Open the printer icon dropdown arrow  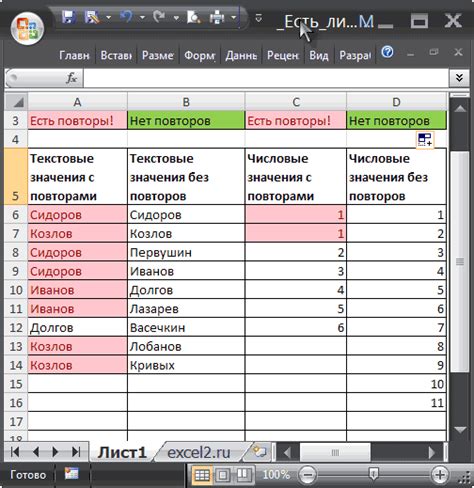click(233, 17)
